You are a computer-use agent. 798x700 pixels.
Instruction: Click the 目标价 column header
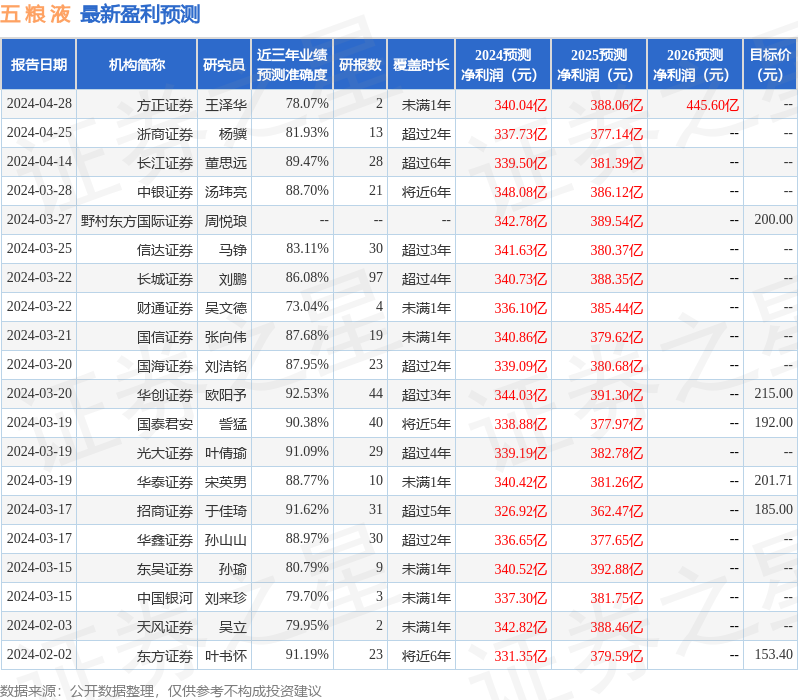click(770, 65)
